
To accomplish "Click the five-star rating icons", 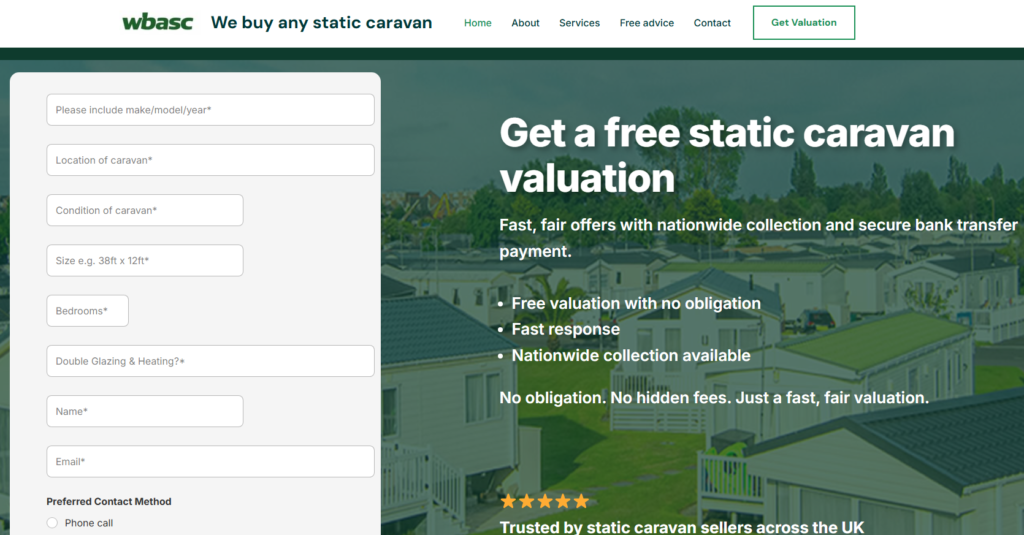I will click(544, 501).
